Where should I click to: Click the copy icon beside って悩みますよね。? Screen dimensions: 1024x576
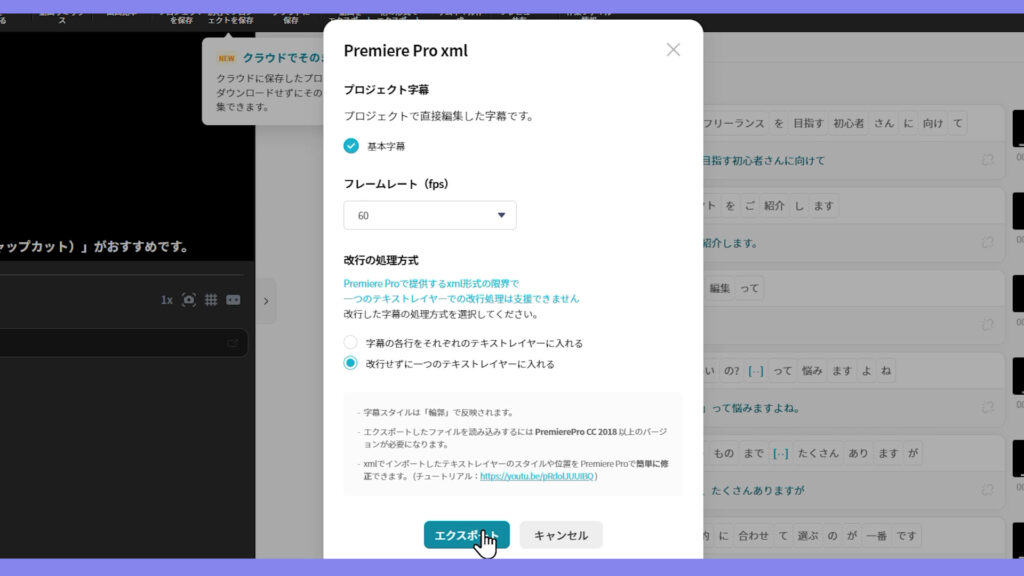coord(987,408)
